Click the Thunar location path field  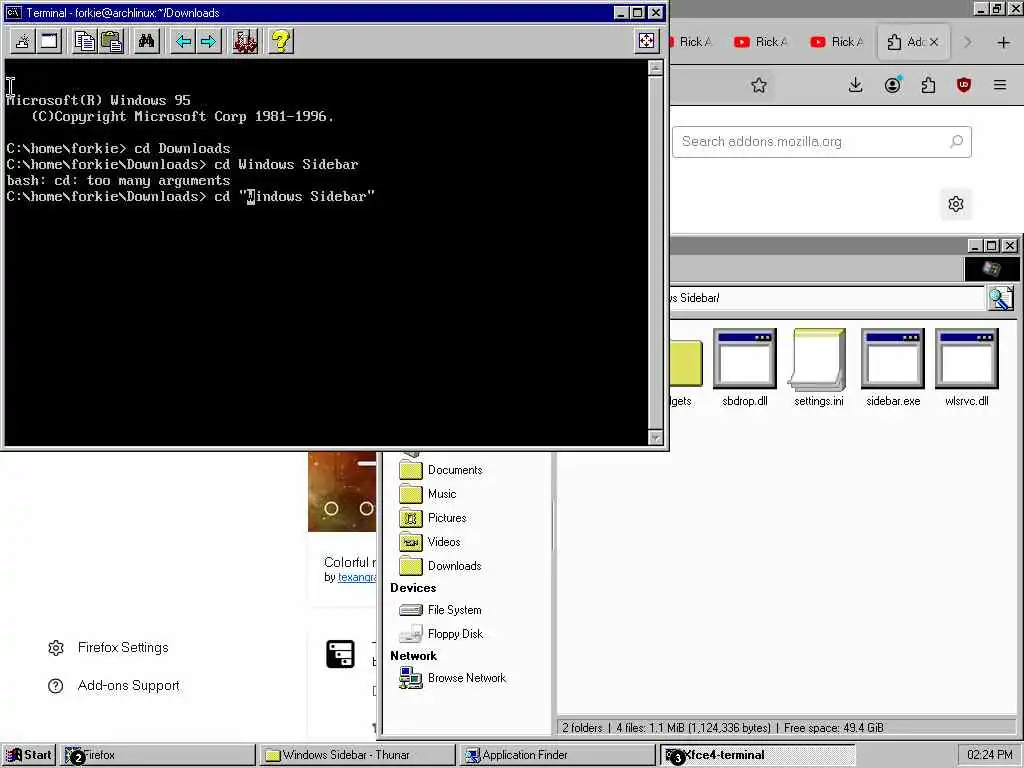(827, 298)
